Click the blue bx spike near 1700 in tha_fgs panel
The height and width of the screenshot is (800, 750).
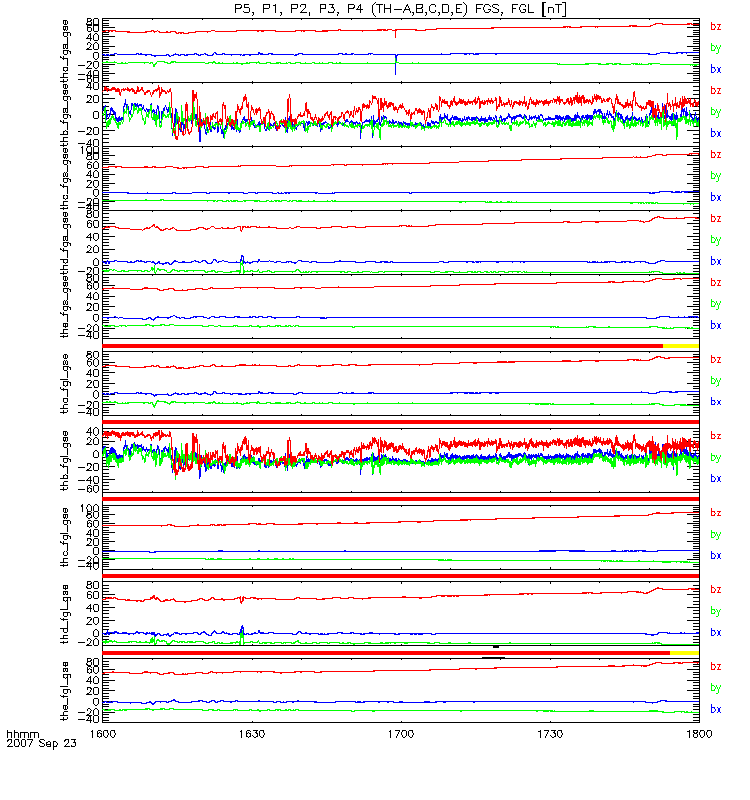click(x=395, y=64)
